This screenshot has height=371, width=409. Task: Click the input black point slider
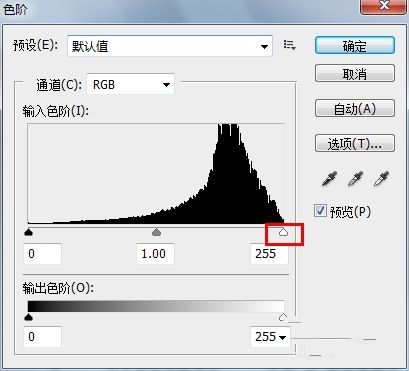29,232
